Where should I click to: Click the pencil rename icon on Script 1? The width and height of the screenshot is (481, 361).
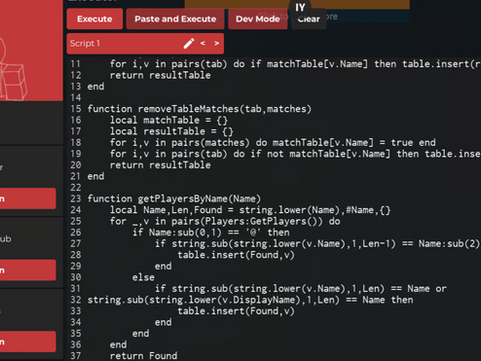click(x=189, y=43)
